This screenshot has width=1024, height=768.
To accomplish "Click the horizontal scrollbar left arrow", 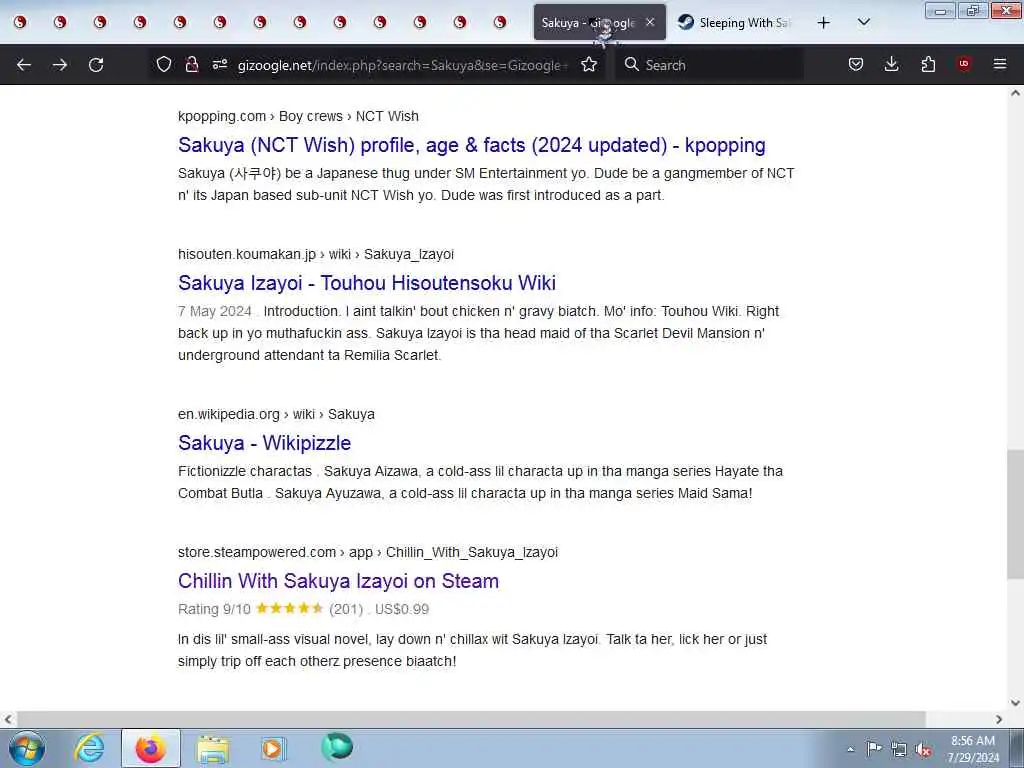I will (x=8, y=719).
